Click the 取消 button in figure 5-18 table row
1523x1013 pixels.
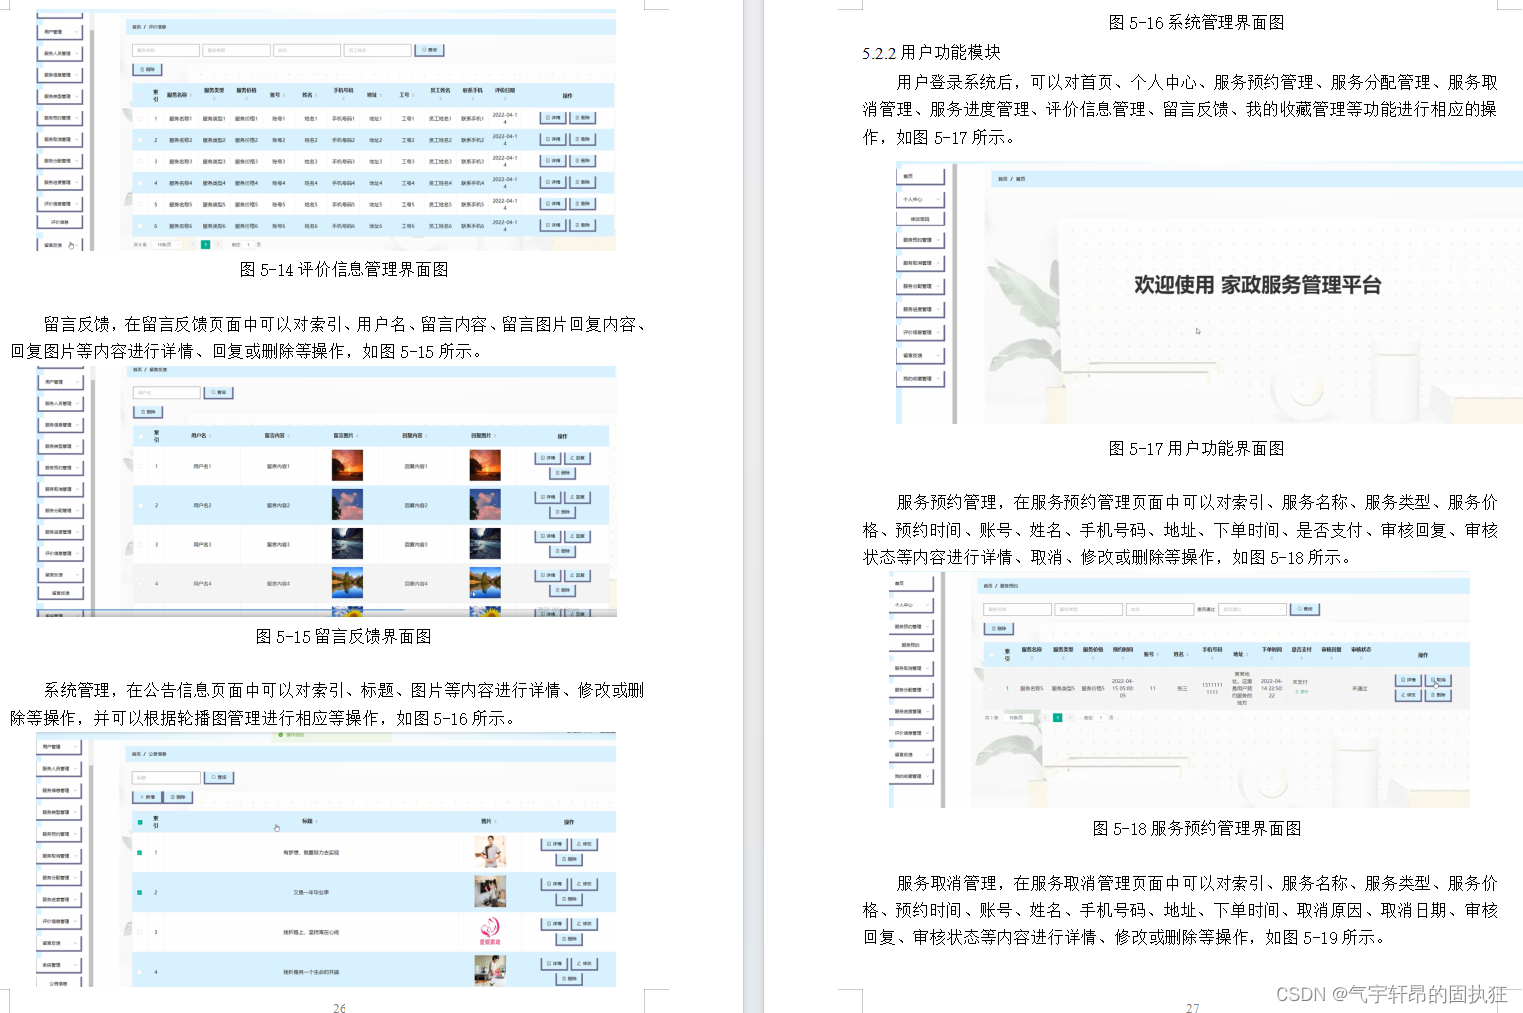[1438, 680]
